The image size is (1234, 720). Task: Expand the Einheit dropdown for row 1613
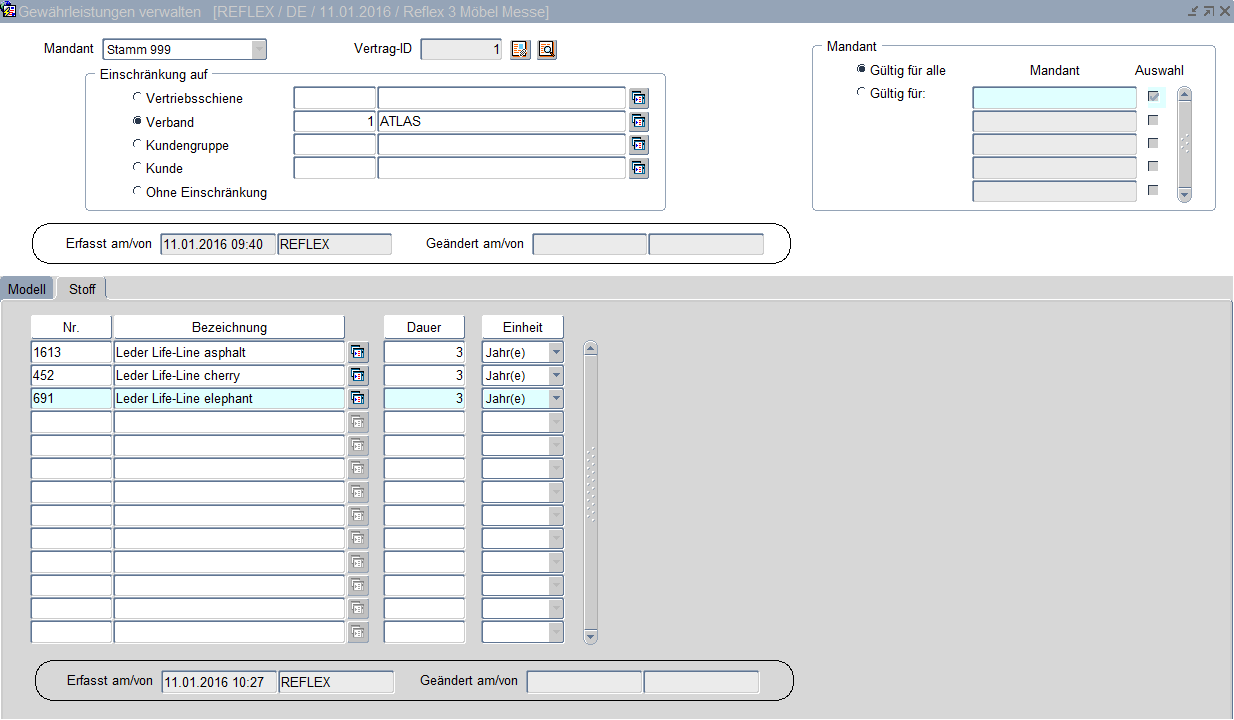pos(556,352)
